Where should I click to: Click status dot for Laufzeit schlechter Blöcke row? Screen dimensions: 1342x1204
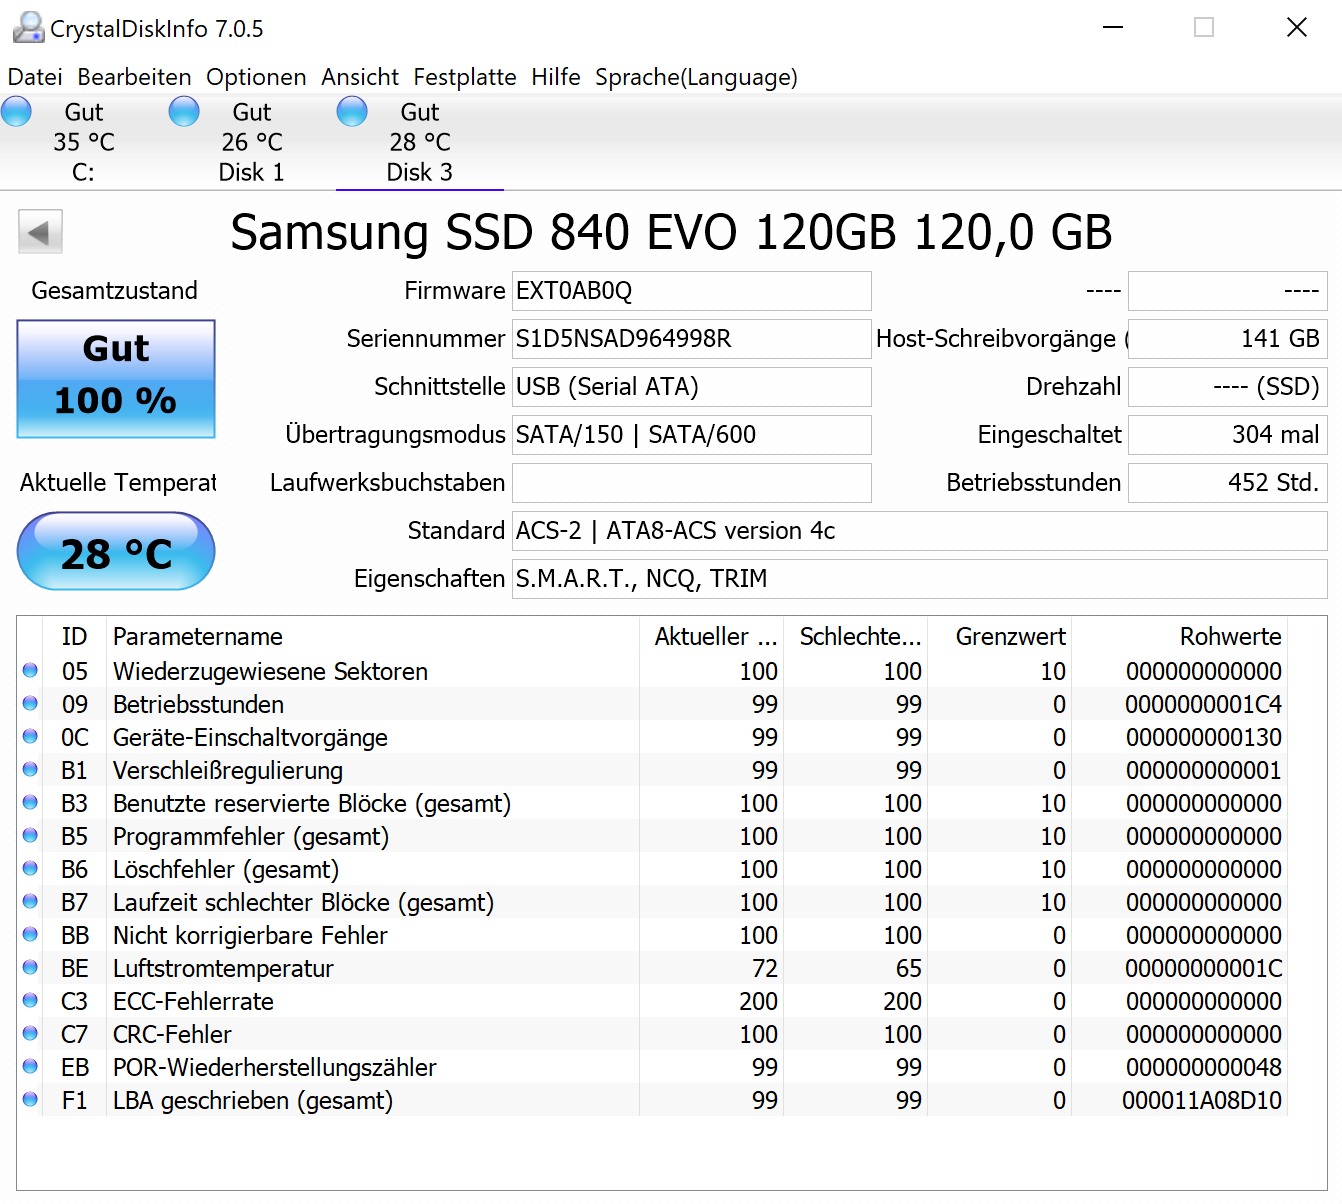30,902
